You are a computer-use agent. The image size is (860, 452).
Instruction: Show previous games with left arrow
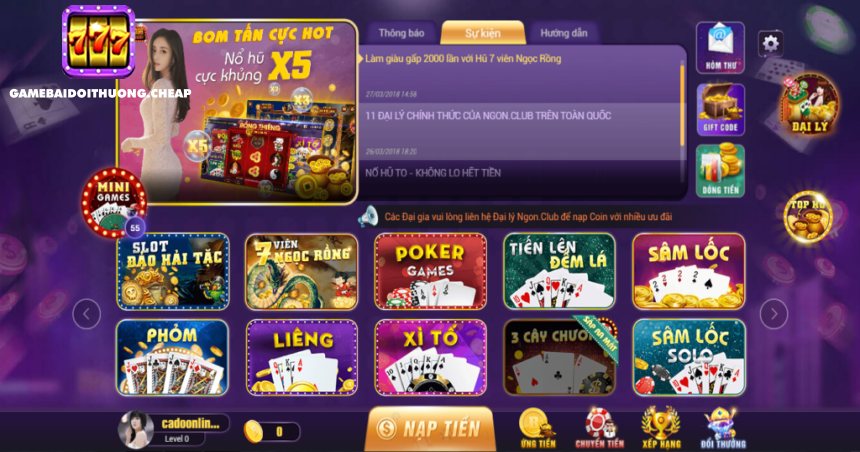[87, 314]
